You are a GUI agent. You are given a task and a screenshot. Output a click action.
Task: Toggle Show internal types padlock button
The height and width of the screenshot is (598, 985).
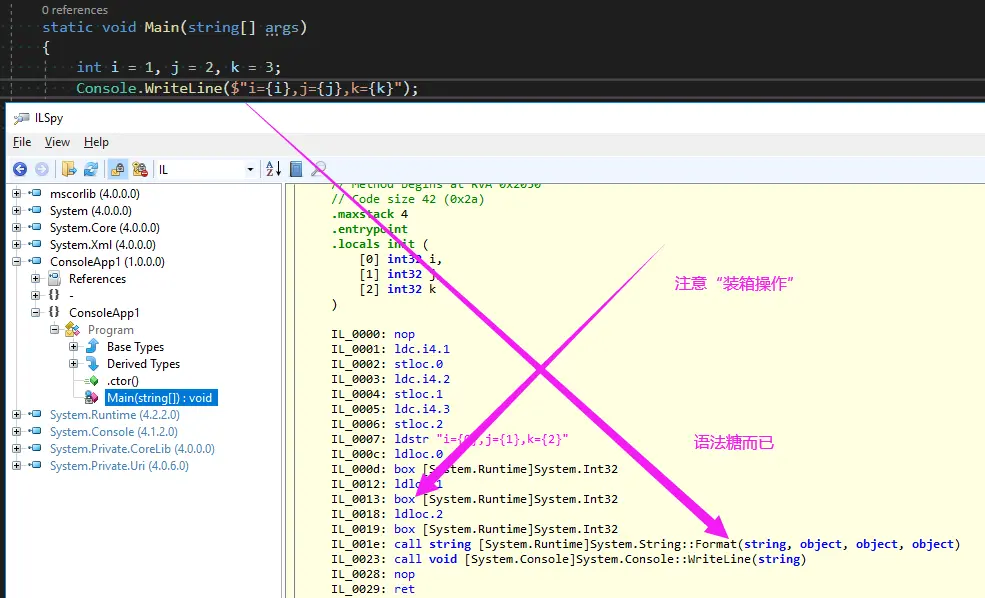117,169
